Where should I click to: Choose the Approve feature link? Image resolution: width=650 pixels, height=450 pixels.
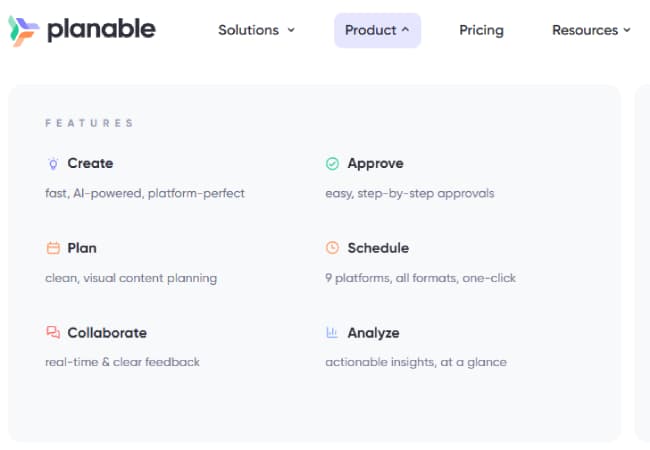(x=375, y=164)
